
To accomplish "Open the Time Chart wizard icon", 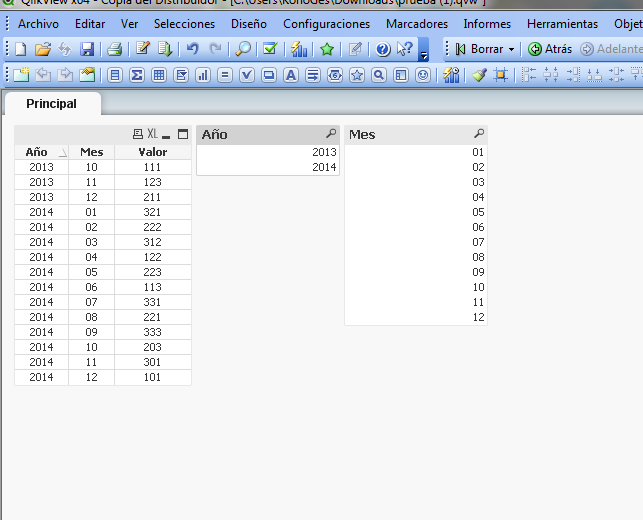I will 451,75.
